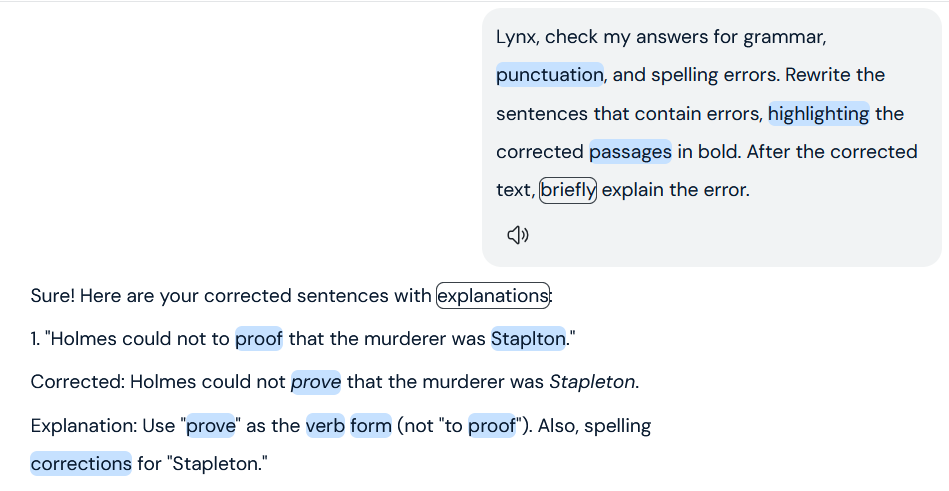Viewport: 949px width, 491px height.
Task: Select the highlighted word "verb"
Action: click(x=325, y=426)
